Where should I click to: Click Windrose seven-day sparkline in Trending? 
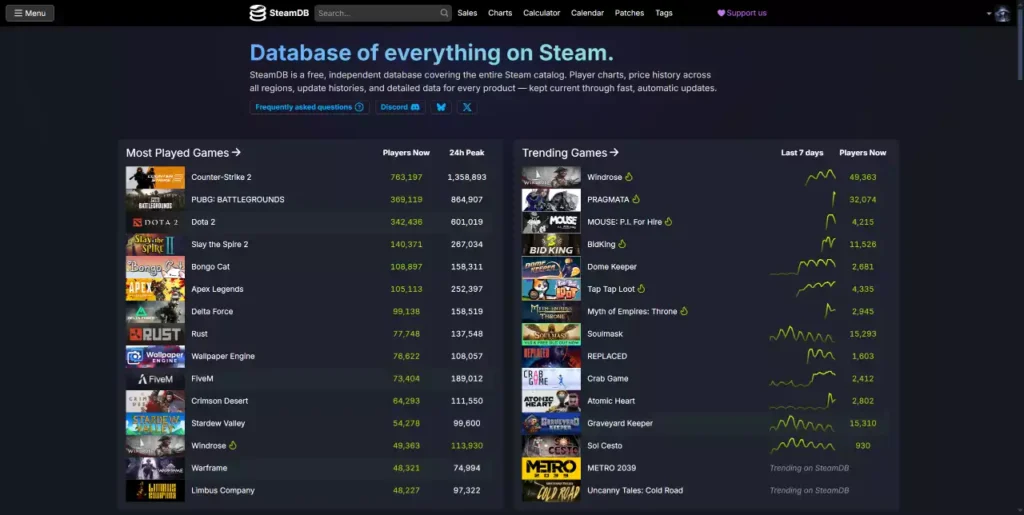[820, 177]
